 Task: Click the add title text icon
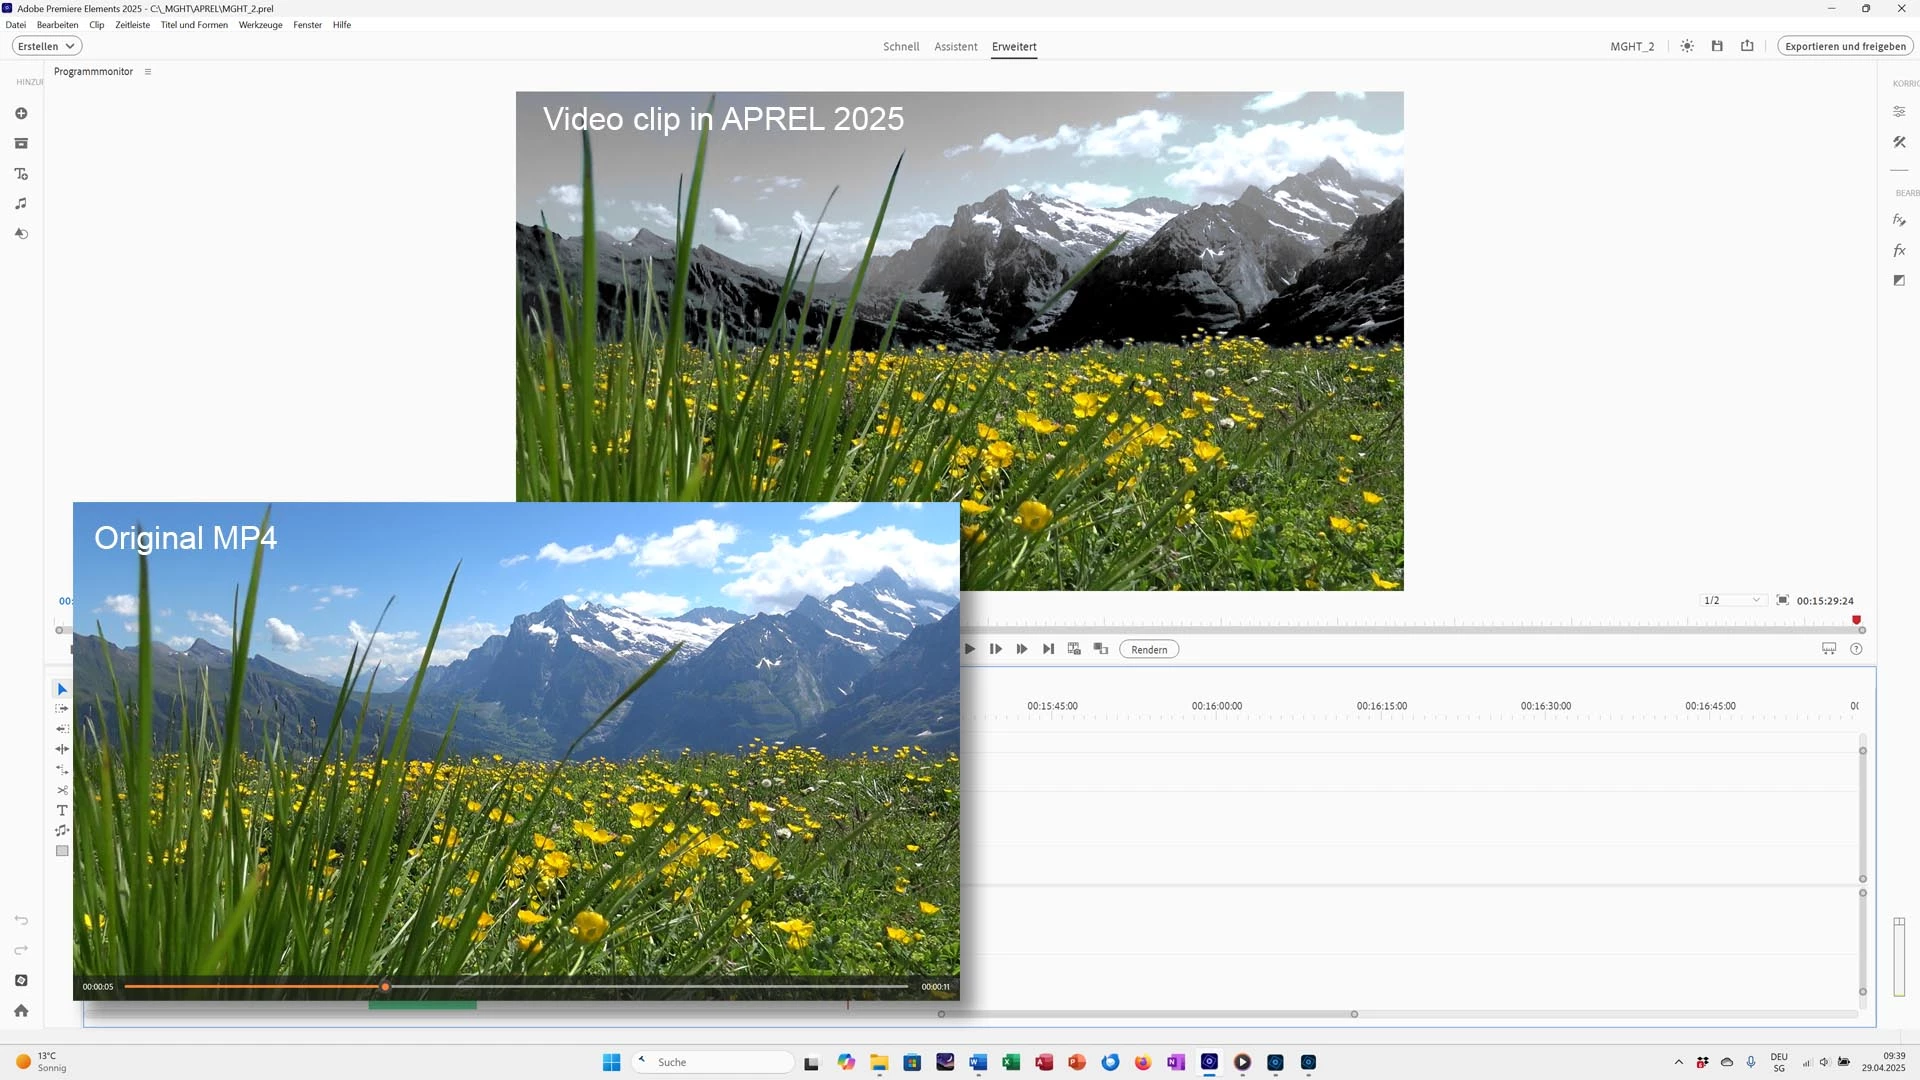tap(21, 174)
